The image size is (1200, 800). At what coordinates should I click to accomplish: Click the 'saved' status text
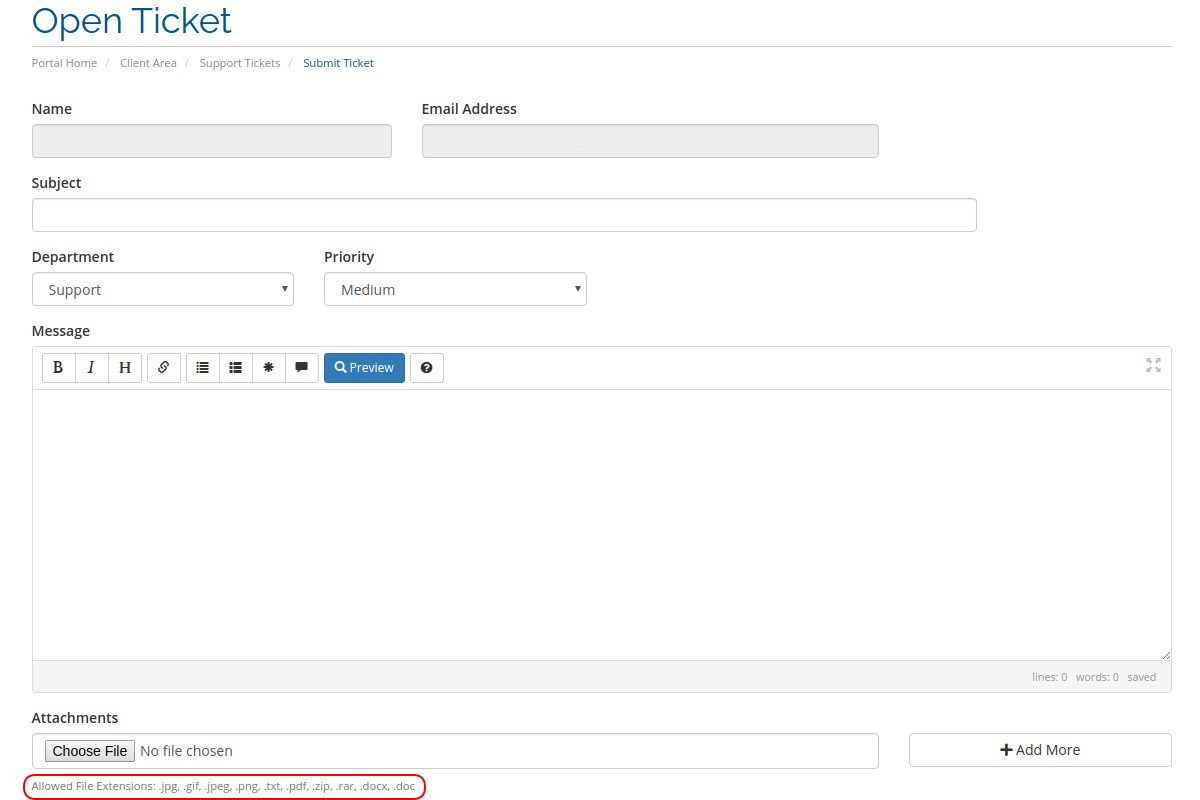tap(1141, 677)
